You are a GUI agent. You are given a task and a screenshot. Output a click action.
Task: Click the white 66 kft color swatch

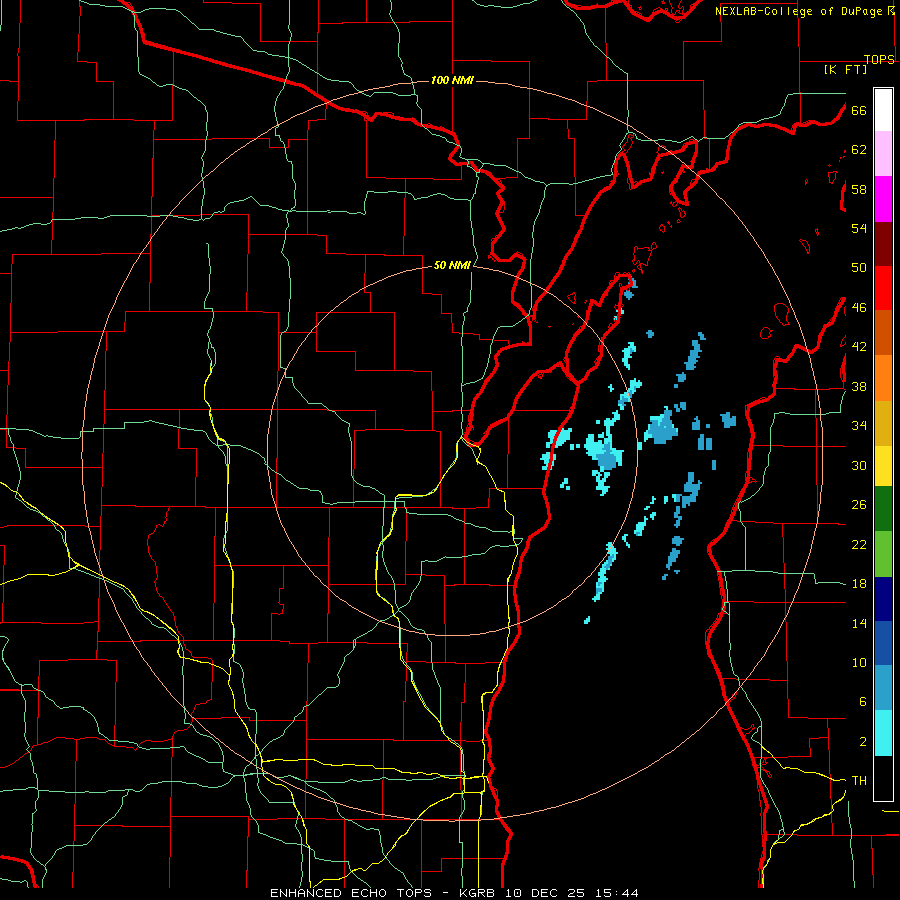(x=883, y=110)
